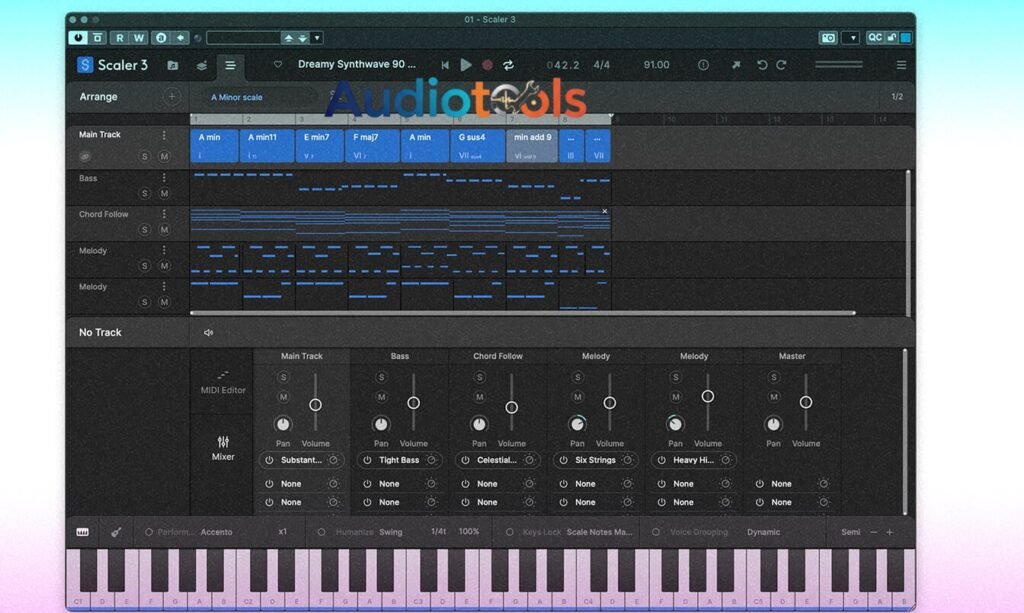This screenshot has height=613, width=1024.
Task: Favorite Dreamy Synthwave 90 with the heart icon
Action: tap(278, 64)
